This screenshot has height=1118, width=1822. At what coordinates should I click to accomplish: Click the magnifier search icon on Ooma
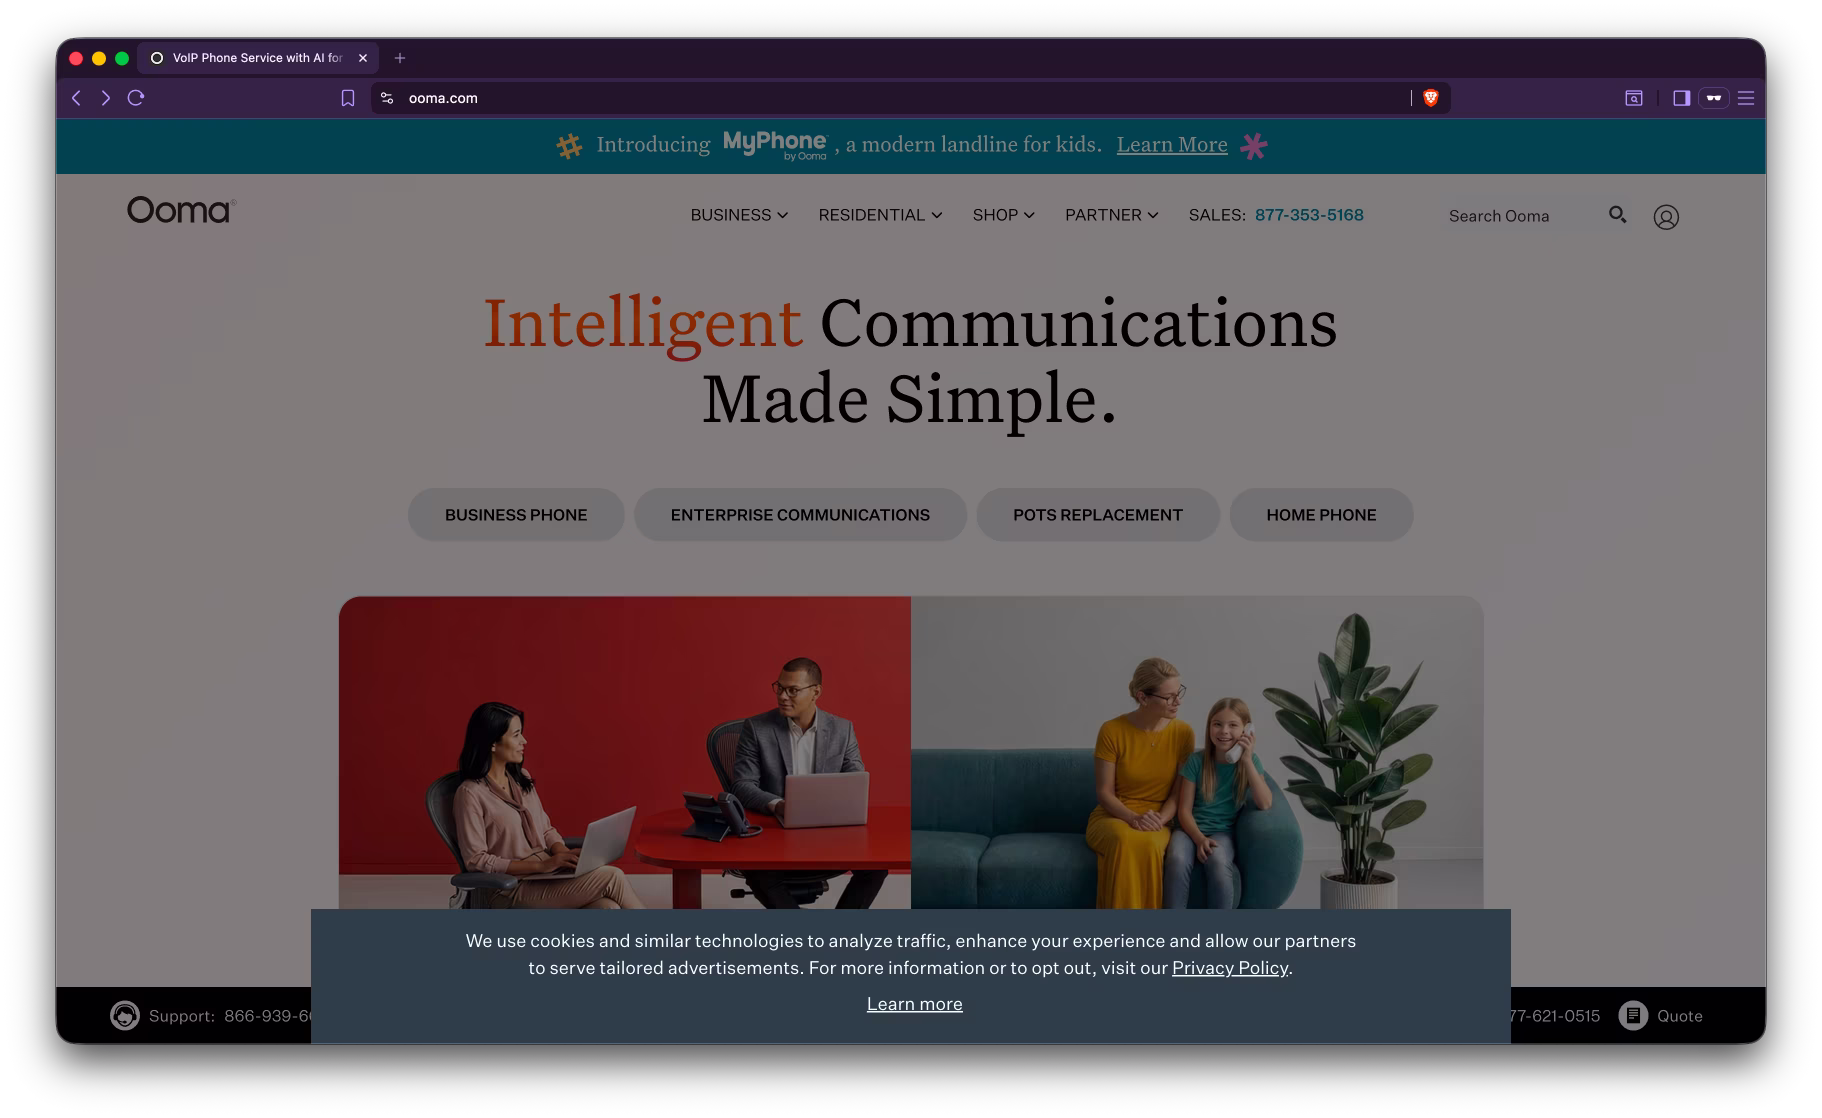(1617, 214)
